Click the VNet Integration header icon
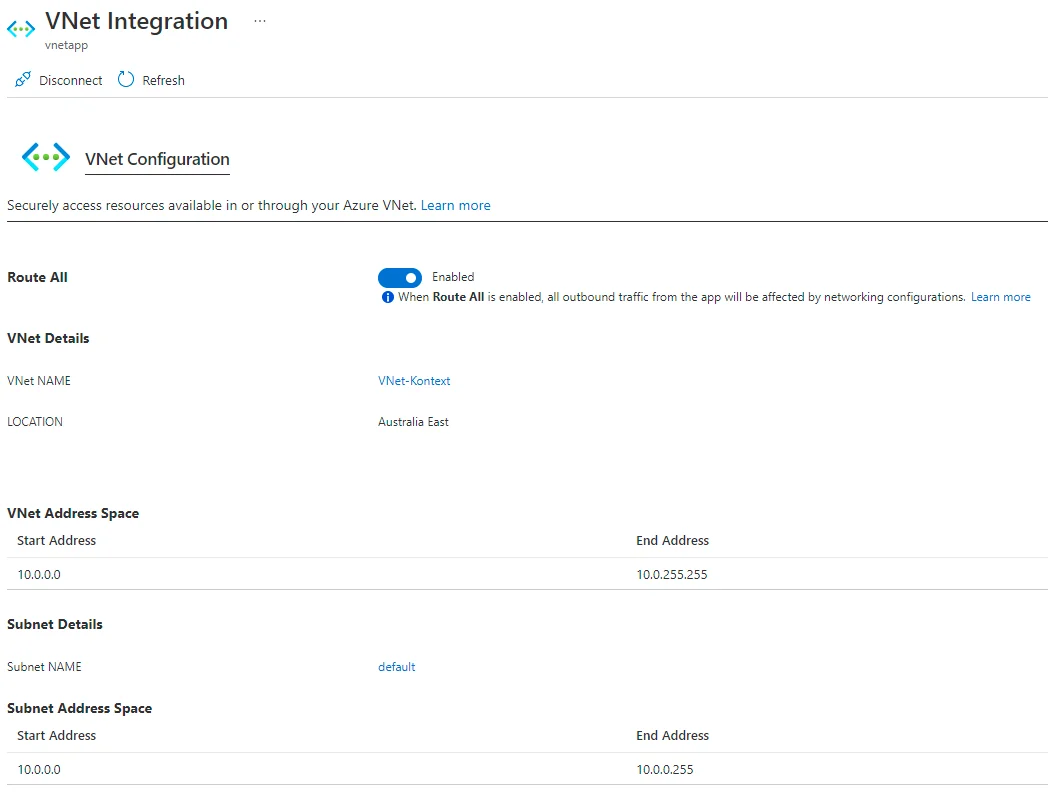This screenshot has width=1048, height=804. [21, 28]
